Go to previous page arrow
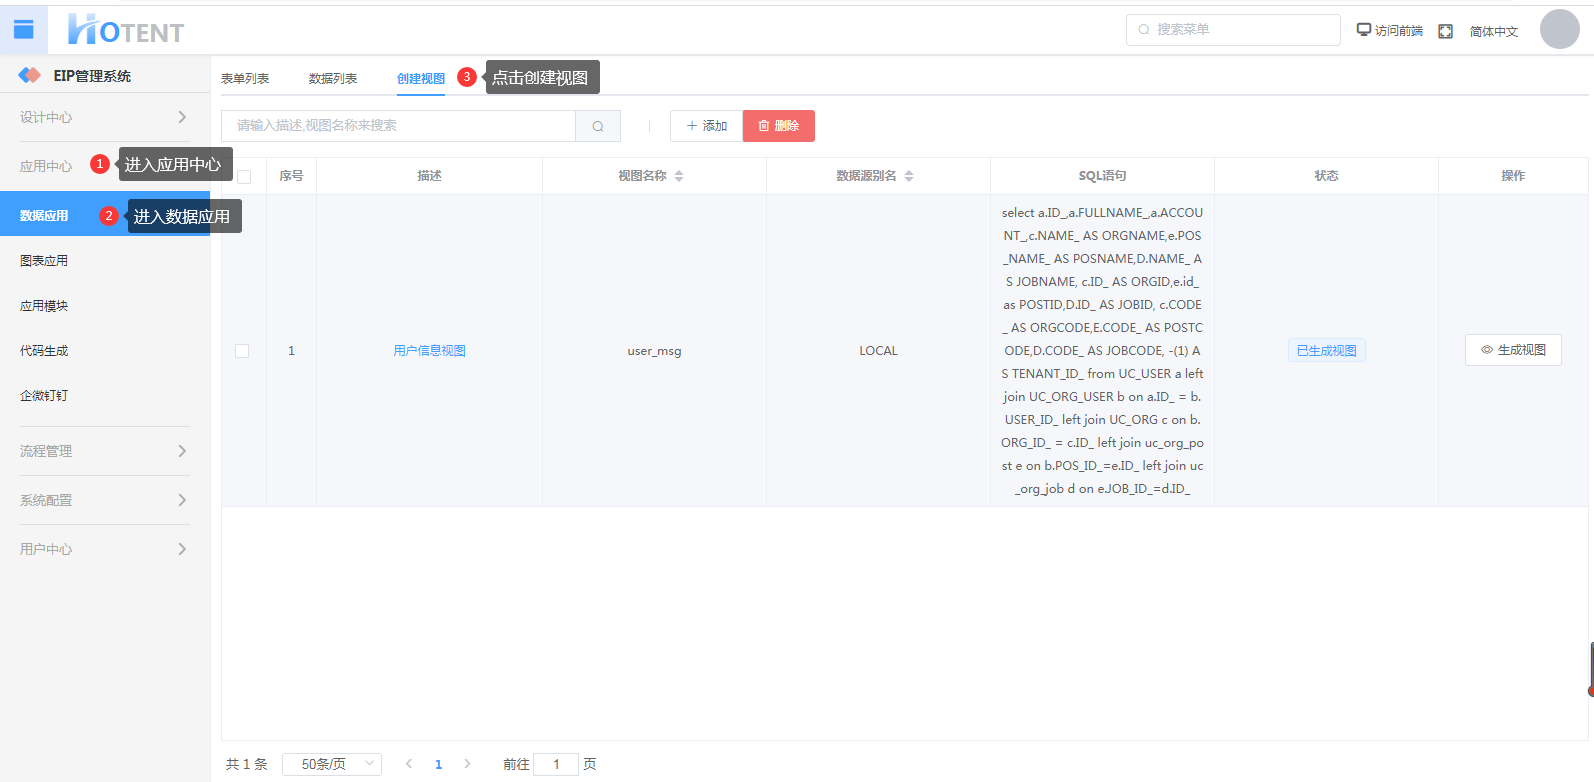 click(x=409, y=764)
